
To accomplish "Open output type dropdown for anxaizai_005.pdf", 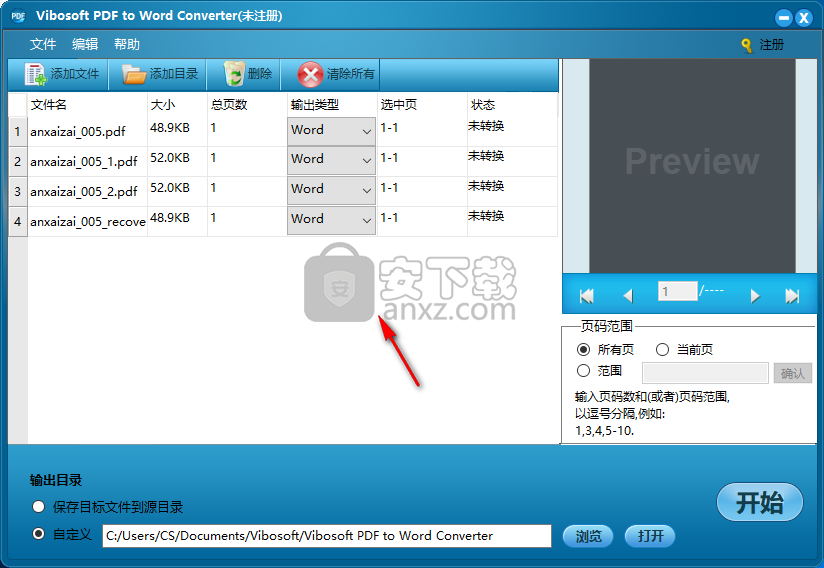I will (332, 131).
